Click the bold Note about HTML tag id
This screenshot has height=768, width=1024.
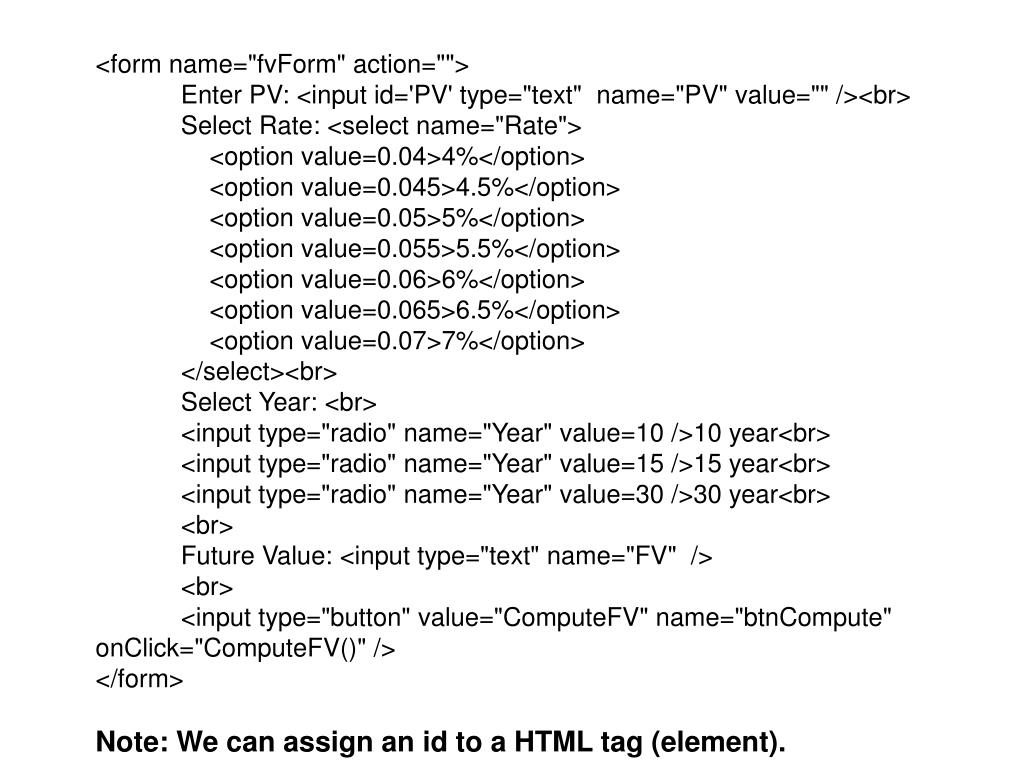440,742
